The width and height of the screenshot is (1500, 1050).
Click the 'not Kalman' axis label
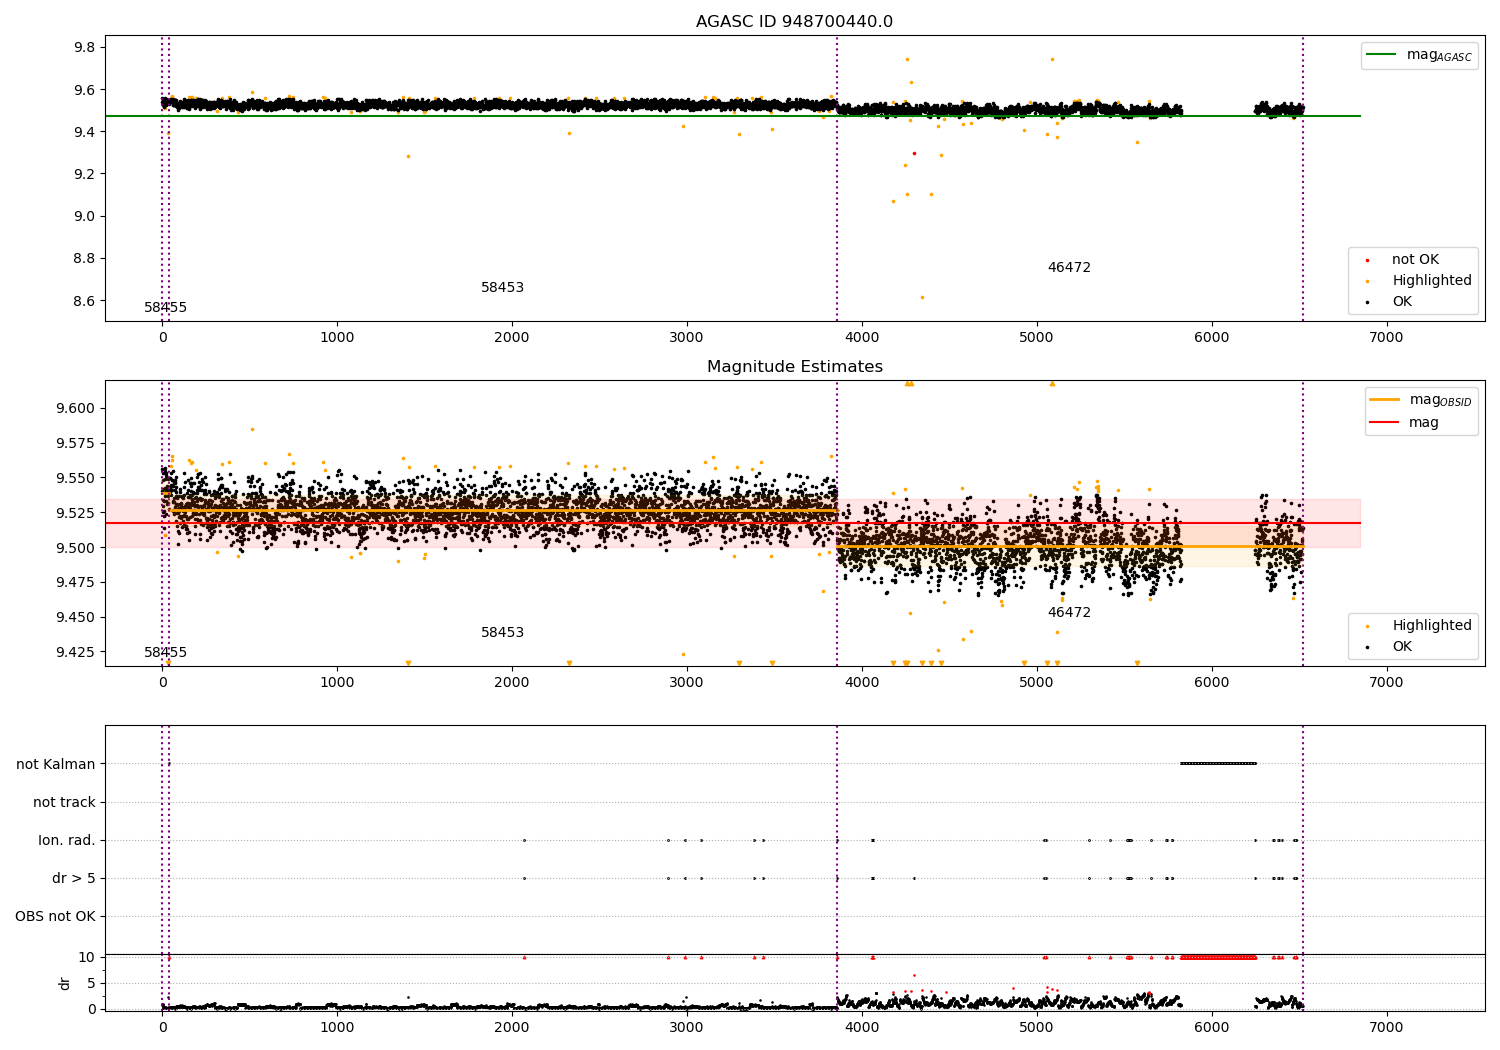[x=56, y=765]
